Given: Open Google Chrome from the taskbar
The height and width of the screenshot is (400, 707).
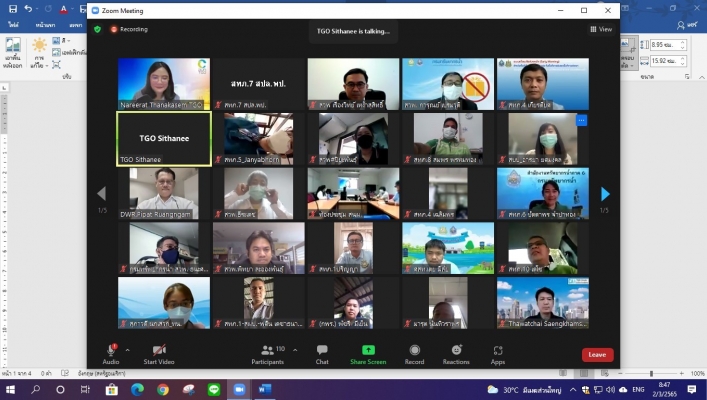Looking at the screenshot, I should (x=163, y=389).
